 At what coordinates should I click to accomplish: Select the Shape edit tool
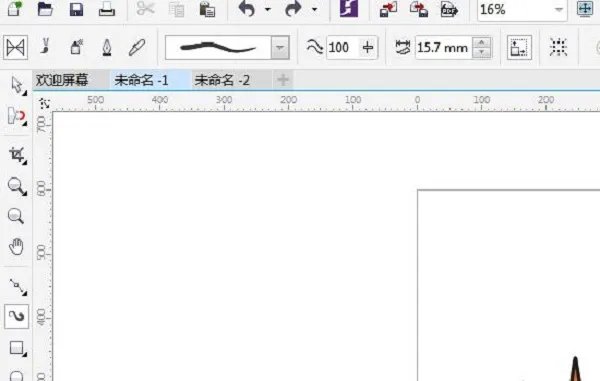(x=16, y=116)
